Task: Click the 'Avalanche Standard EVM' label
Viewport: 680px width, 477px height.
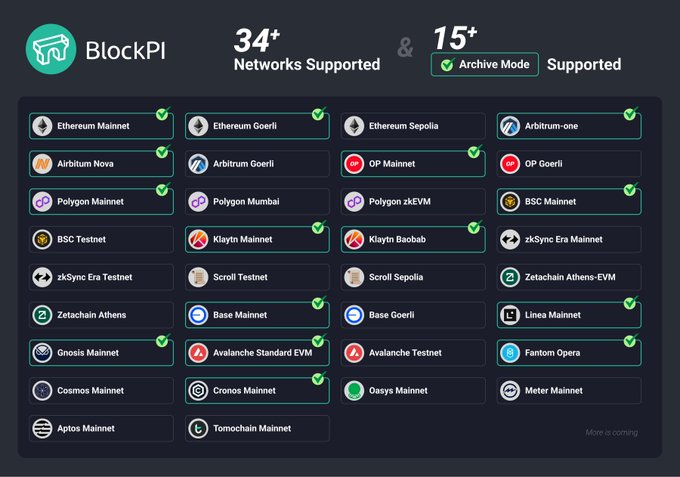Action: tap(263, 353)
